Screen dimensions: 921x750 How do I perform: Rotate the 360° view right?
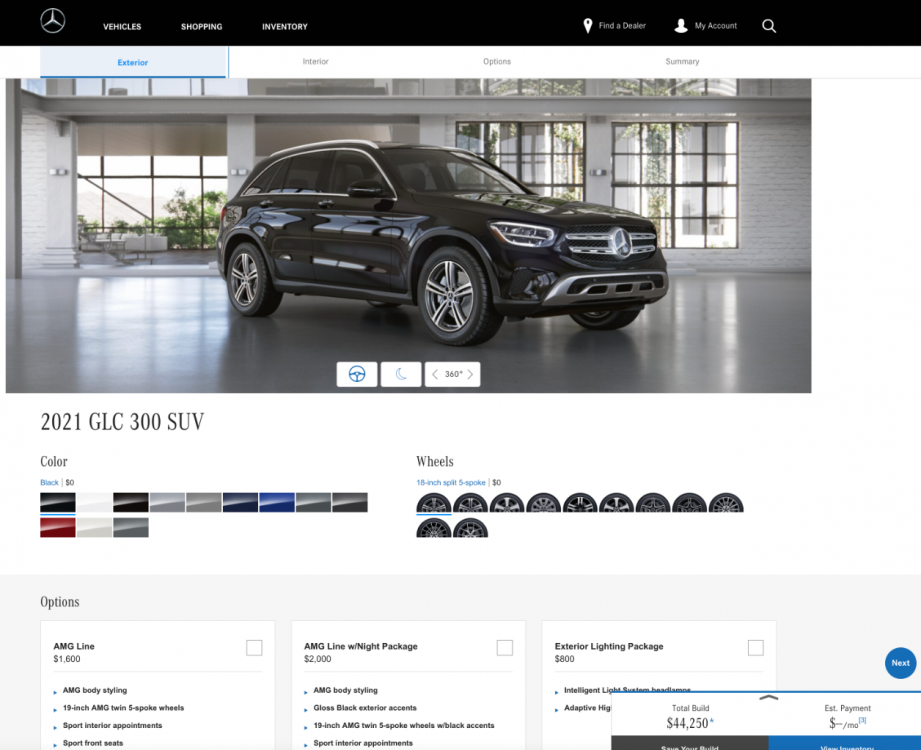471,374
